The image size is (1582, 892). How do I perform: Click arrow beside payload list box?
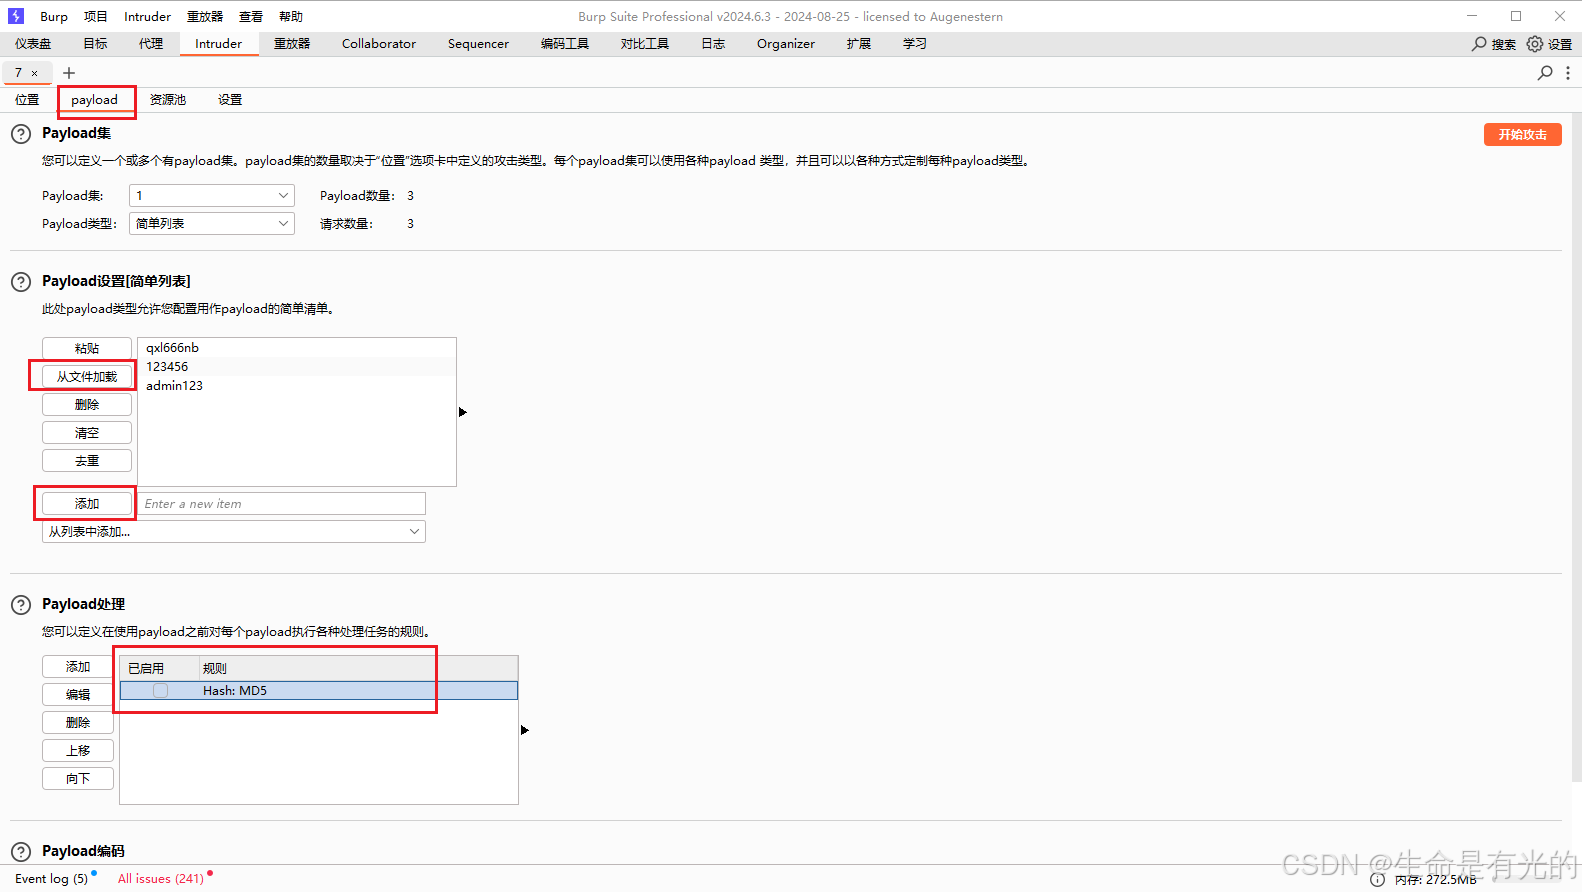(x=463, y=412)
